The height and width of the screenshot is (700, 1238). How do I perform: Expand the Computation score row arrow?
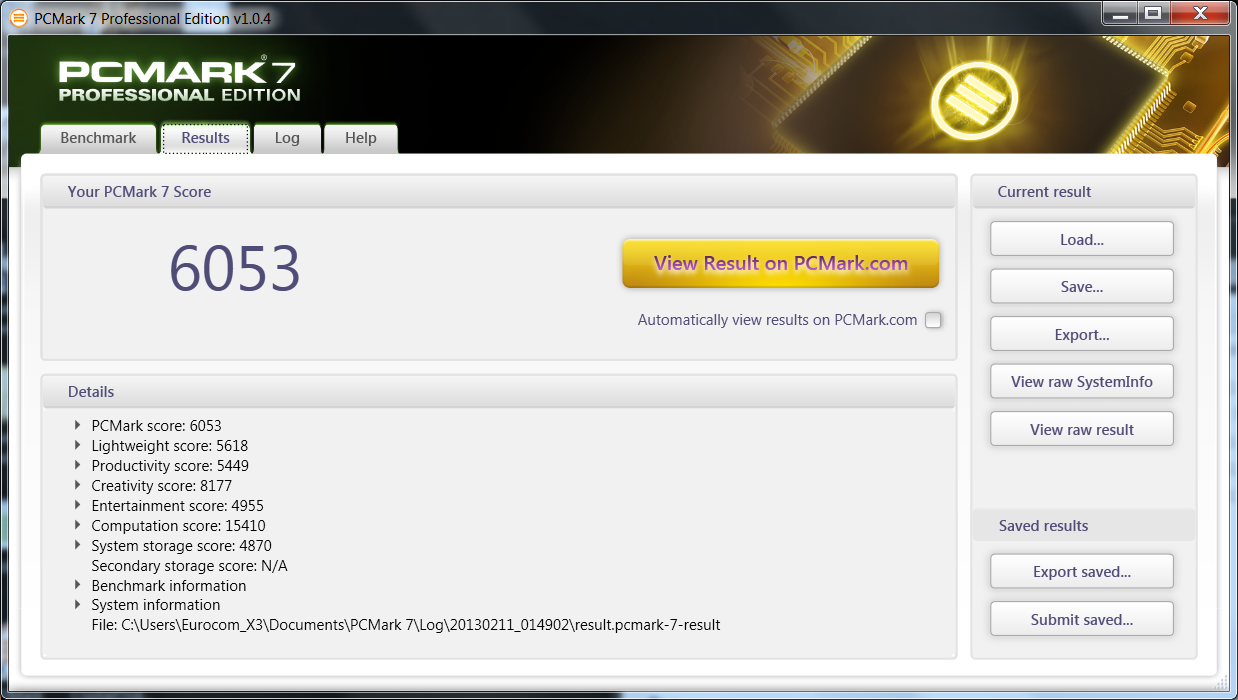(x=78, y=525)
